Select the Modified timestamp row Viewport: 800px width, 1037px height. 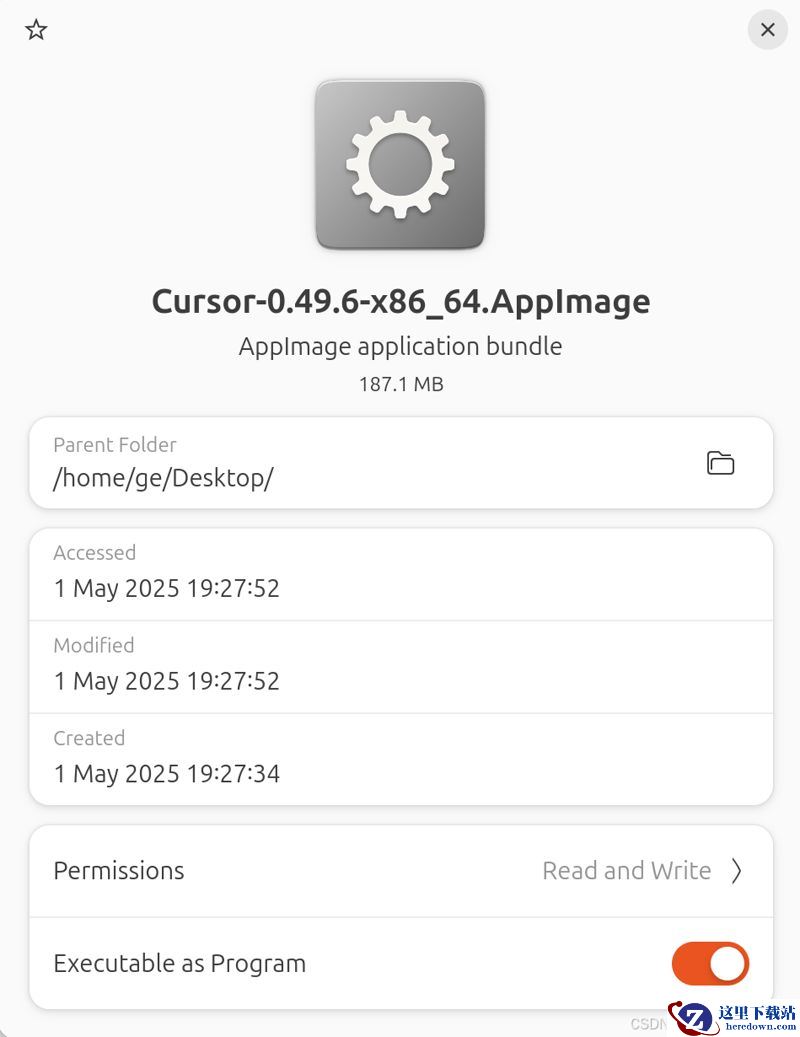[x=401, y=667]
